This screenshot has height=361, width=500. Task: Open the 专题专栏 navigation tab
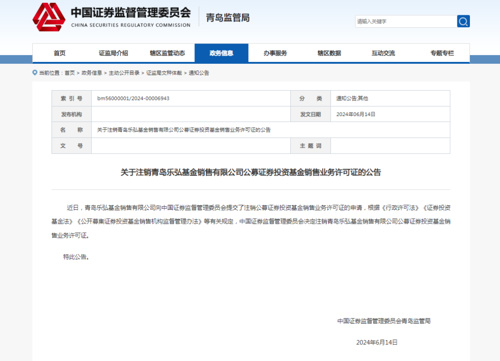442,53
